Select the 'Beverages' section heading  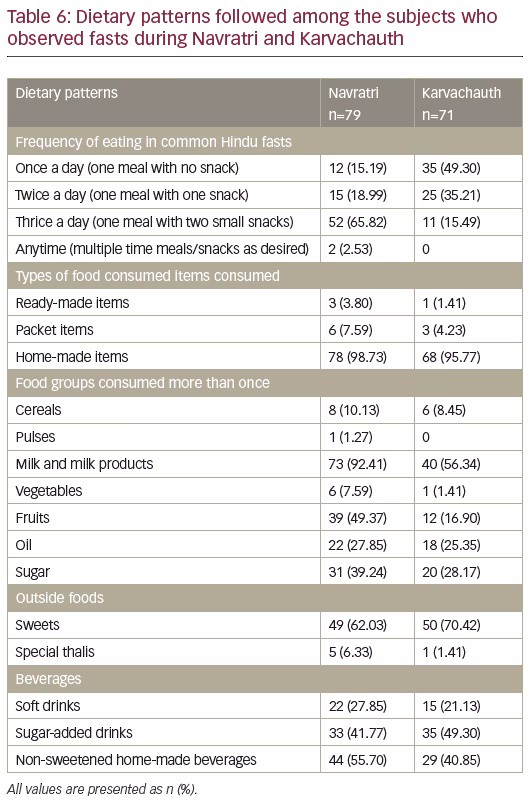tap(48, 679)
